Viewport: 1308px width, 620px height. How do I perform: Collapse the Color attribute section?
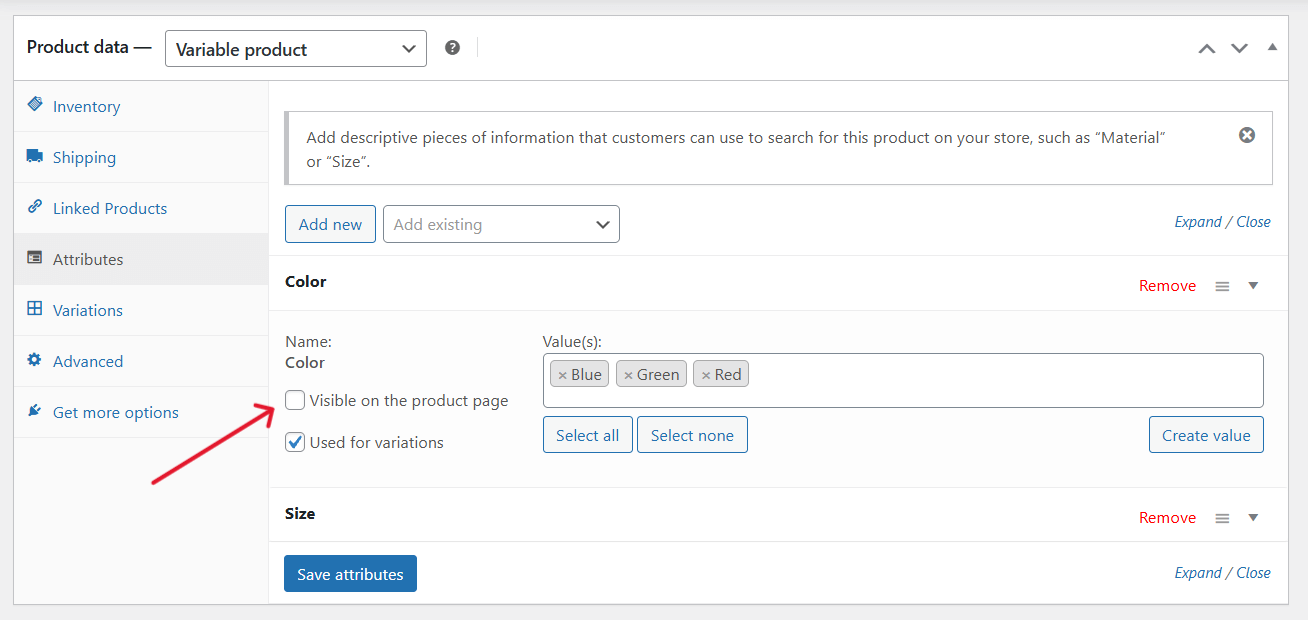(x=1253, y=285)
